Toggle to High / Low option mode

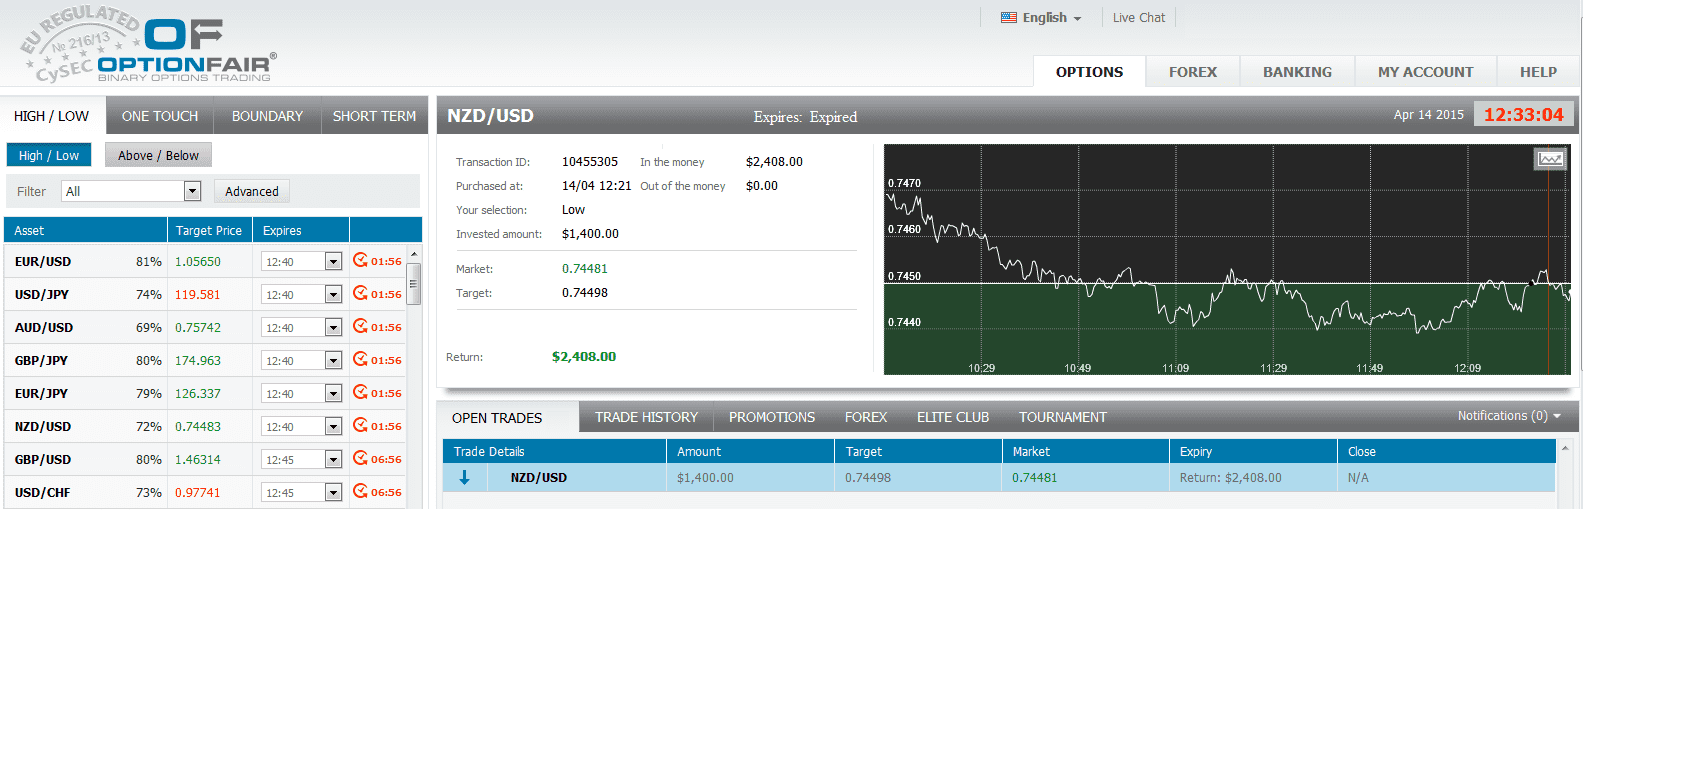pyautogui.click(x=49, y=156)
